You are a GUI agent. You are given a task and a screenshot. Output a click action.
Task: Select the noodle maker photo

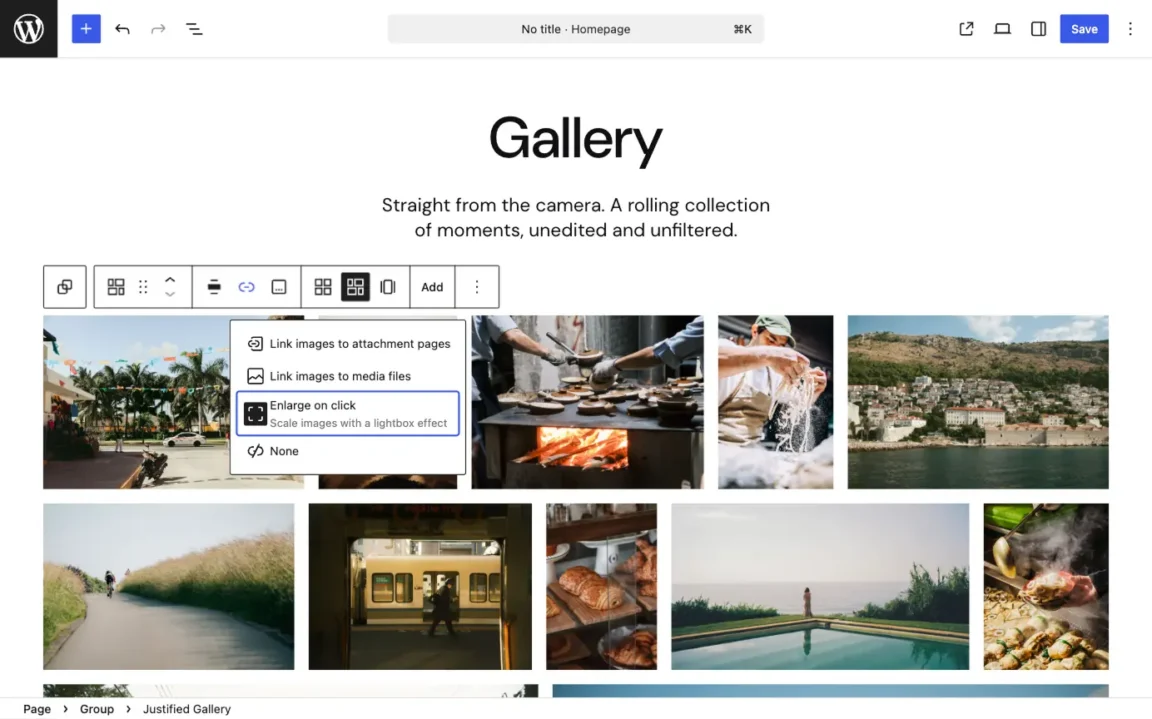coord(775,402)
